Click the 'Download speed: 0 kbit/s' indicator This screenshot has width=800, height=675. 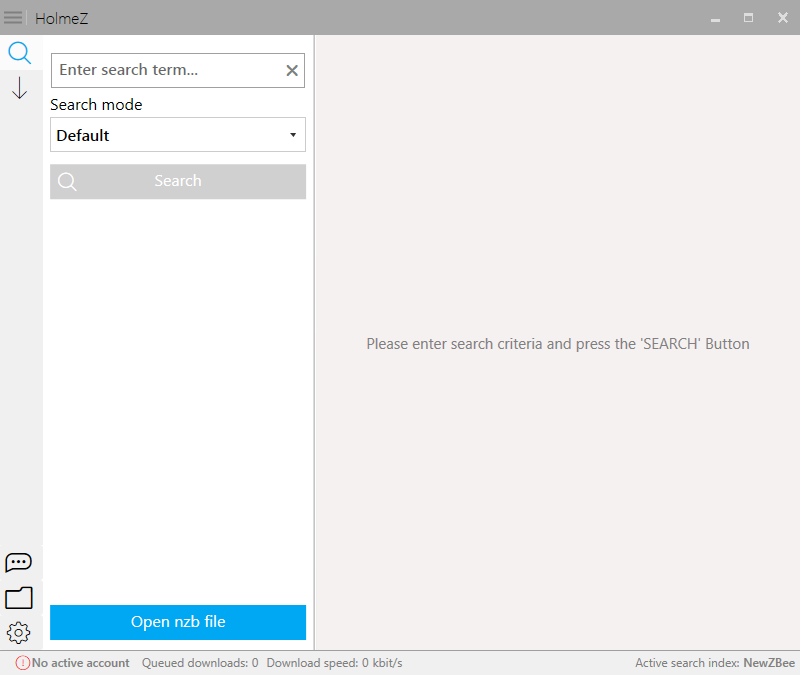coord(334,663)
